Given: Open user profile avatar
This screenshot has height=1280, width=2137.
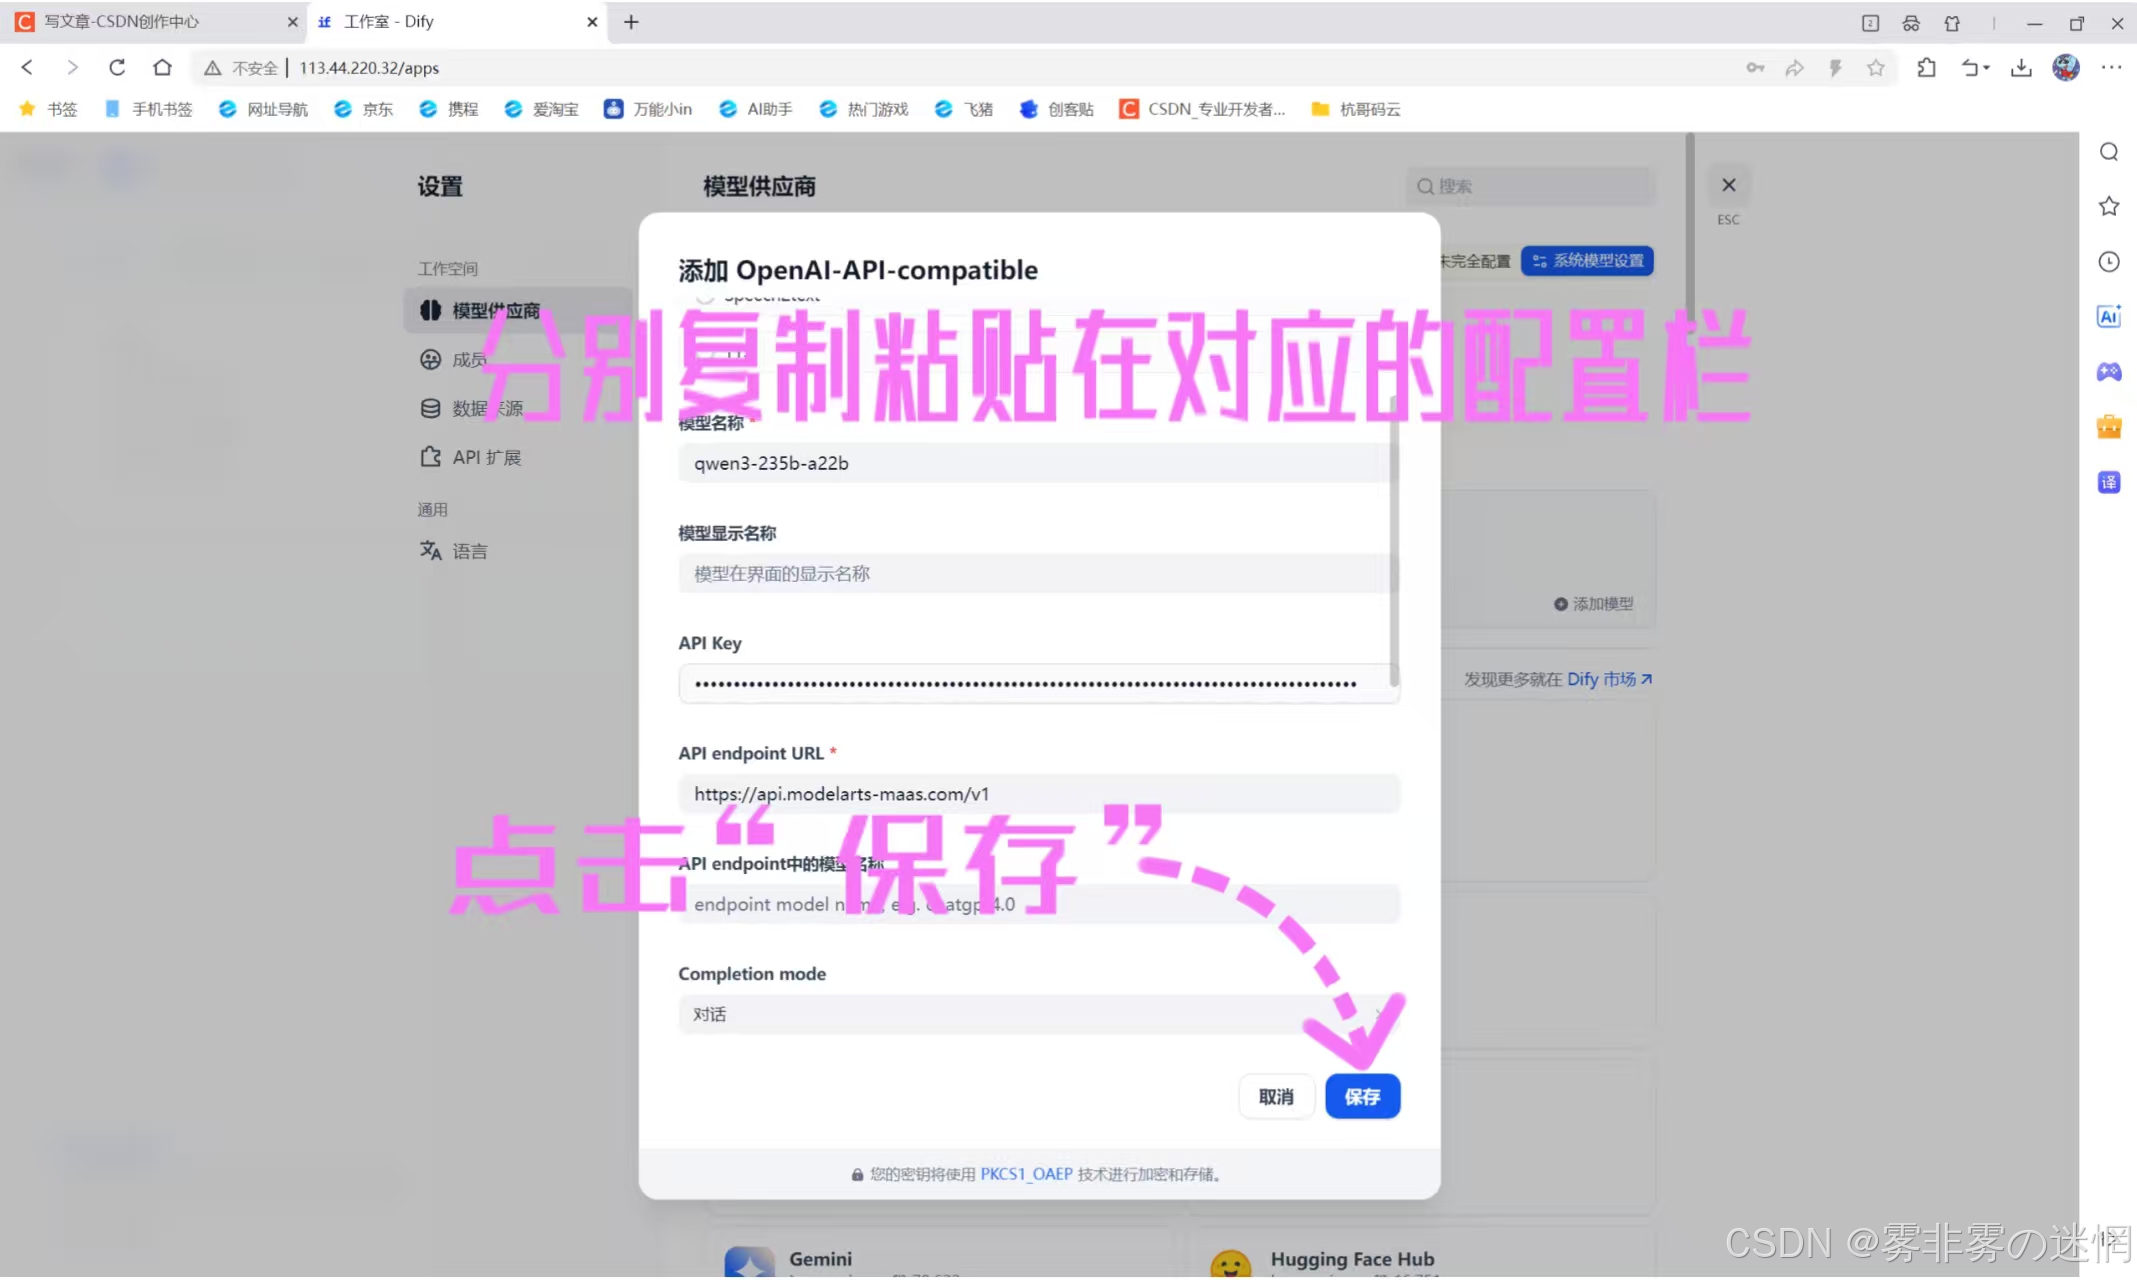Looking at the screenshot, I should click(2066, 67).
